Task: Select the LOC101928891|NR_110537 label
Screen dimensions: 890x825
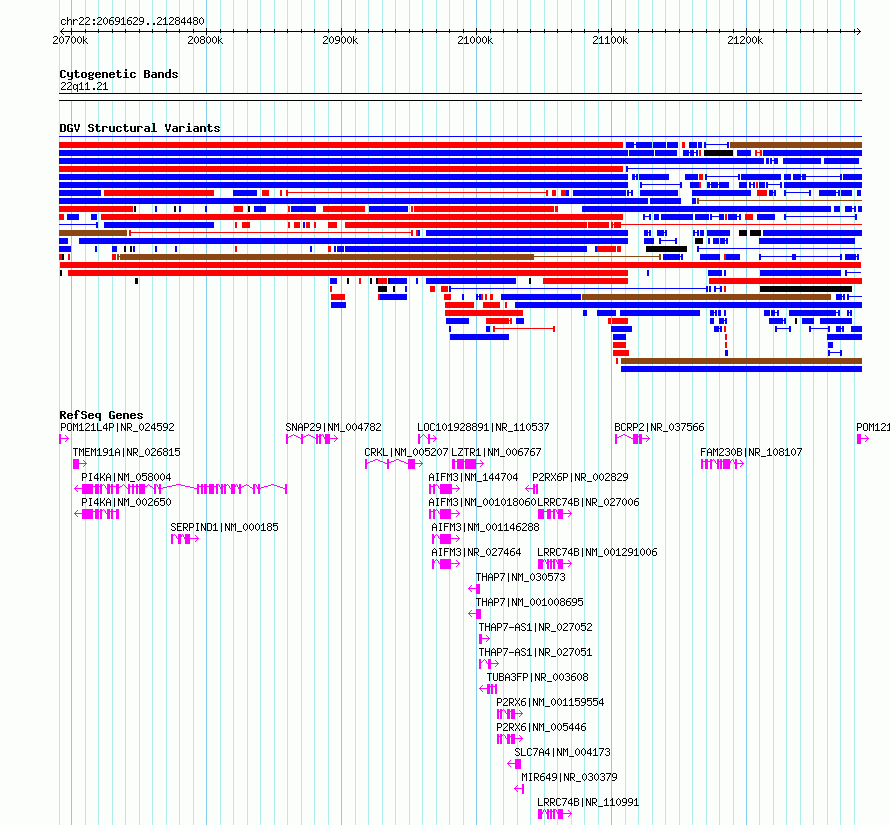Action: coord(483,427)
